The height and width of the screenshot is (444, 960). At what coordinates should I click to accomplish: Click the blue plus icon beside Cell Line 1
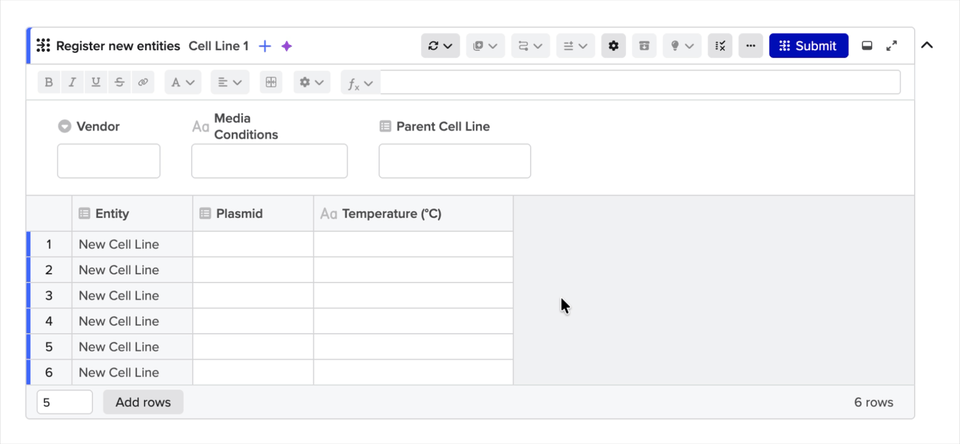click(265, 46)
